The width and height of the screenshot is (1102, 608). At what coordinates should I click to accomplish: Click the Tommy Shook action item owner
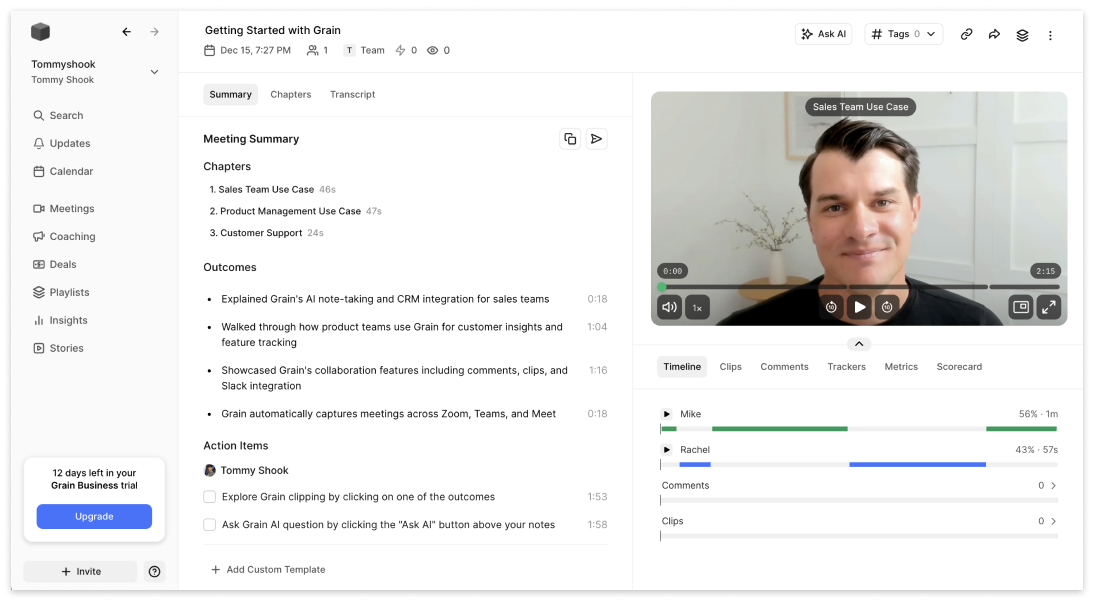coord(246,470)
